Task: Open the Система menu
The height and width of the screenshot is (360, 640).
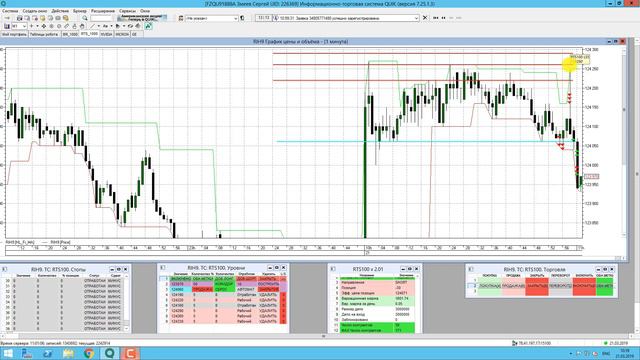Action: 10,11
